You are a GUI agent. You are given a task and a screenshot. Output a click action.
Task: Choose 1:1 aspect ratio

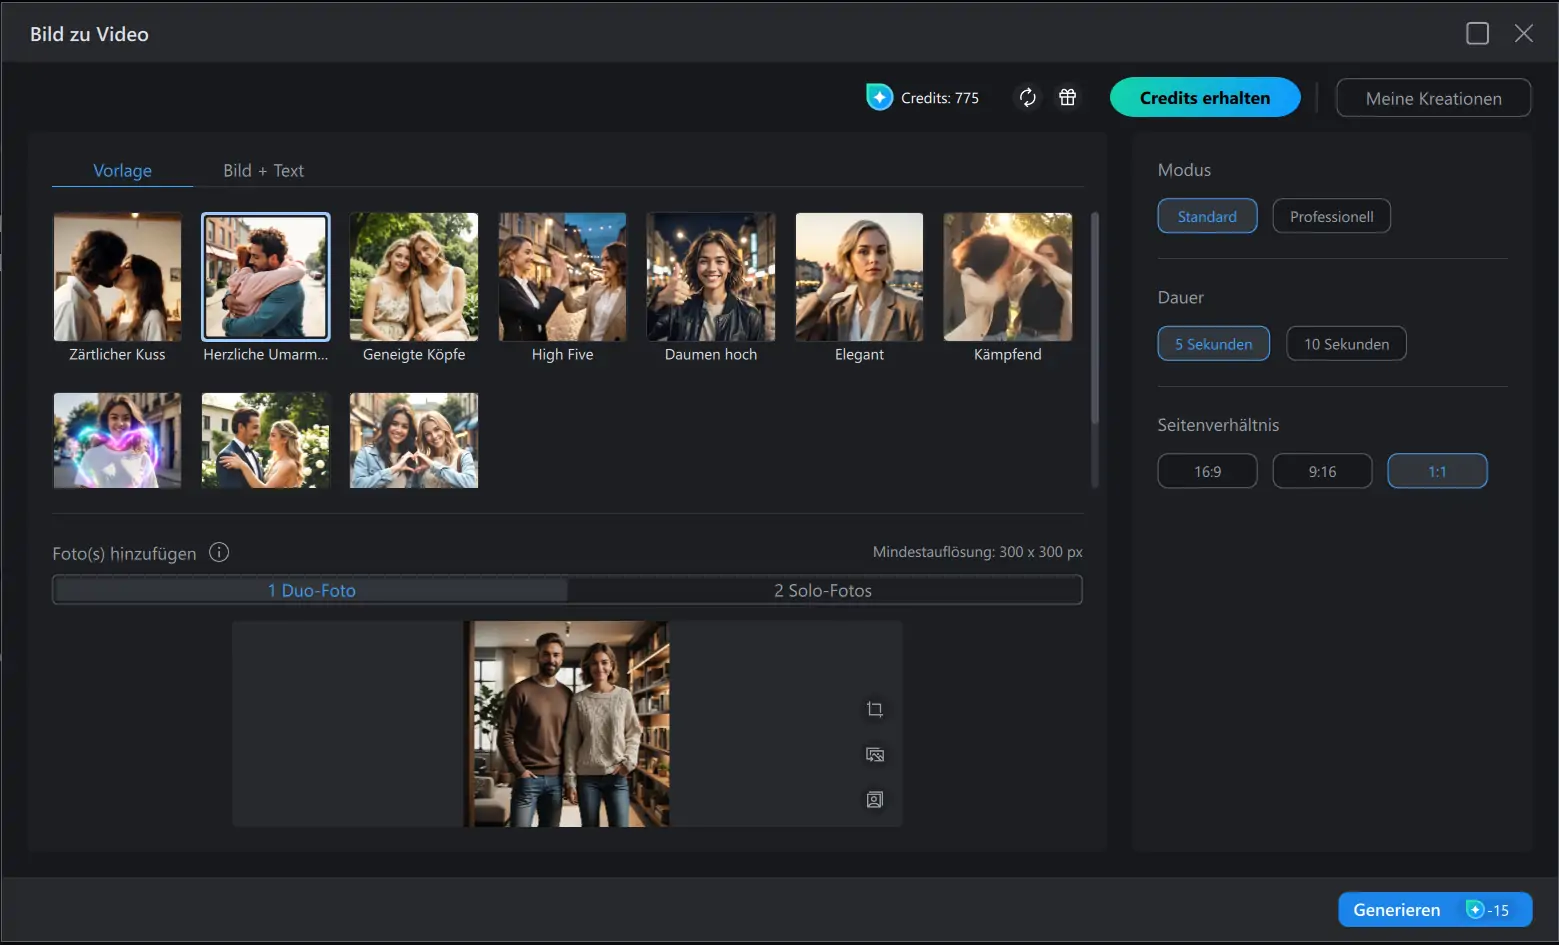point(1437,471)
